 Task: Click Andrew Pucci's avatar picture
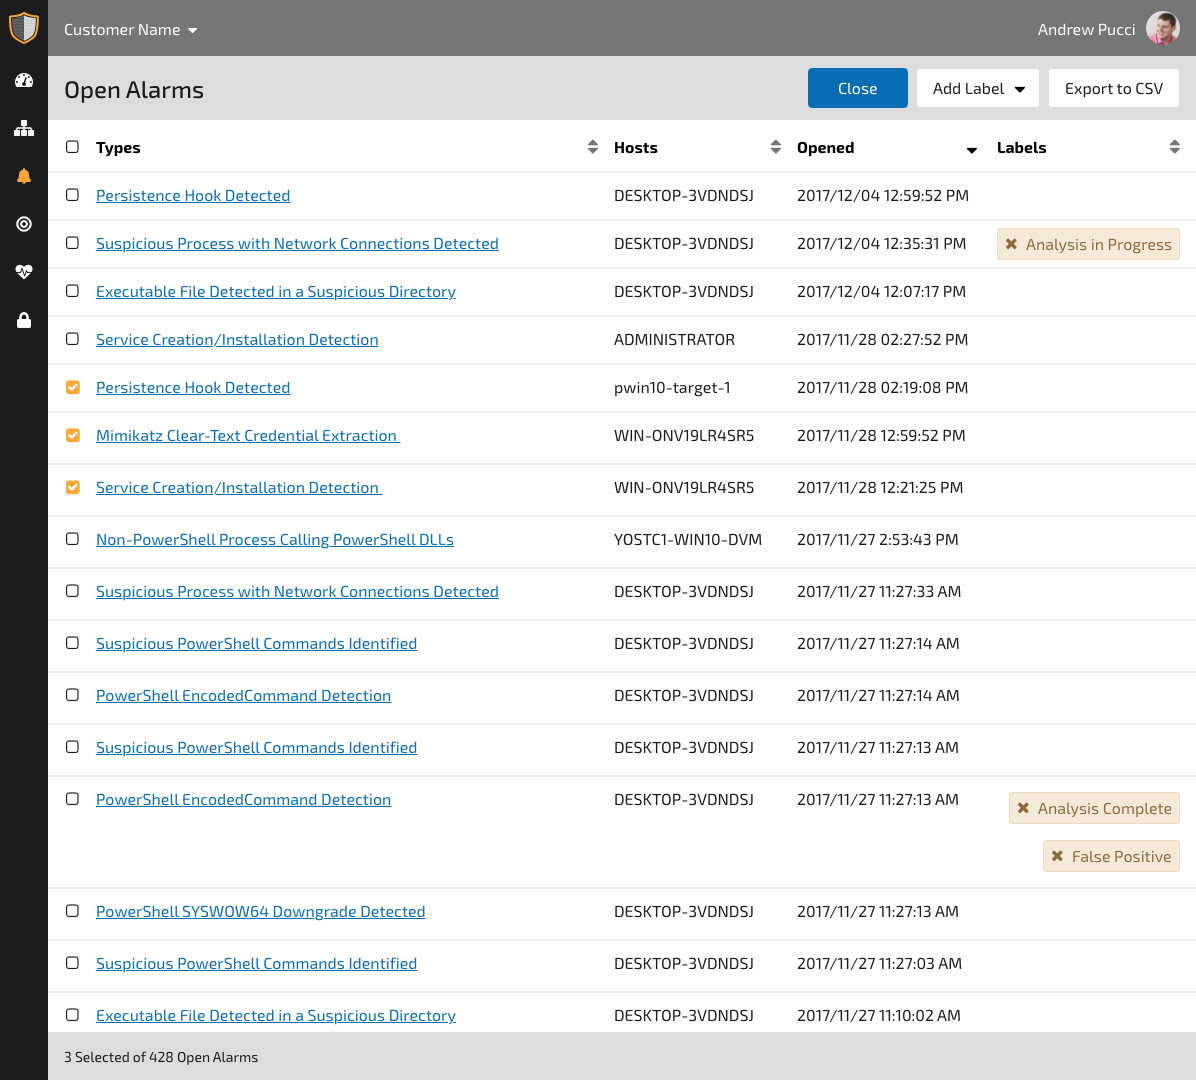pos(1162,28)
